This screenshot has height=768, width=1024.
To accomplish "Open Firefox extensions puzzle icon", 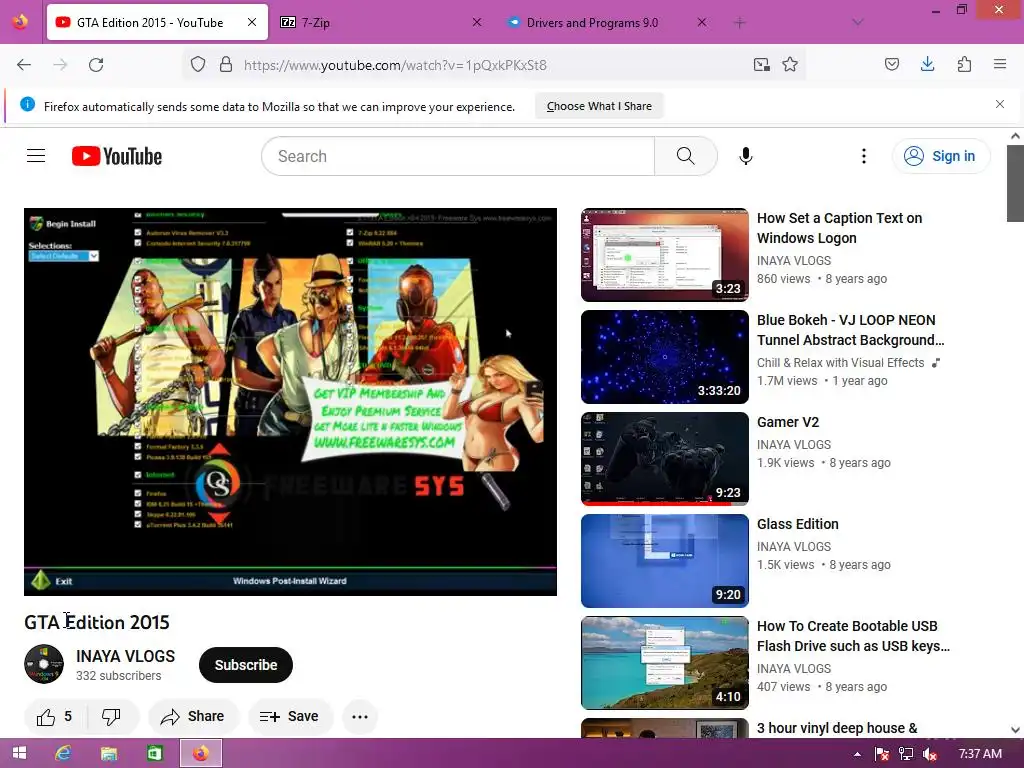I will click(964, 64).
